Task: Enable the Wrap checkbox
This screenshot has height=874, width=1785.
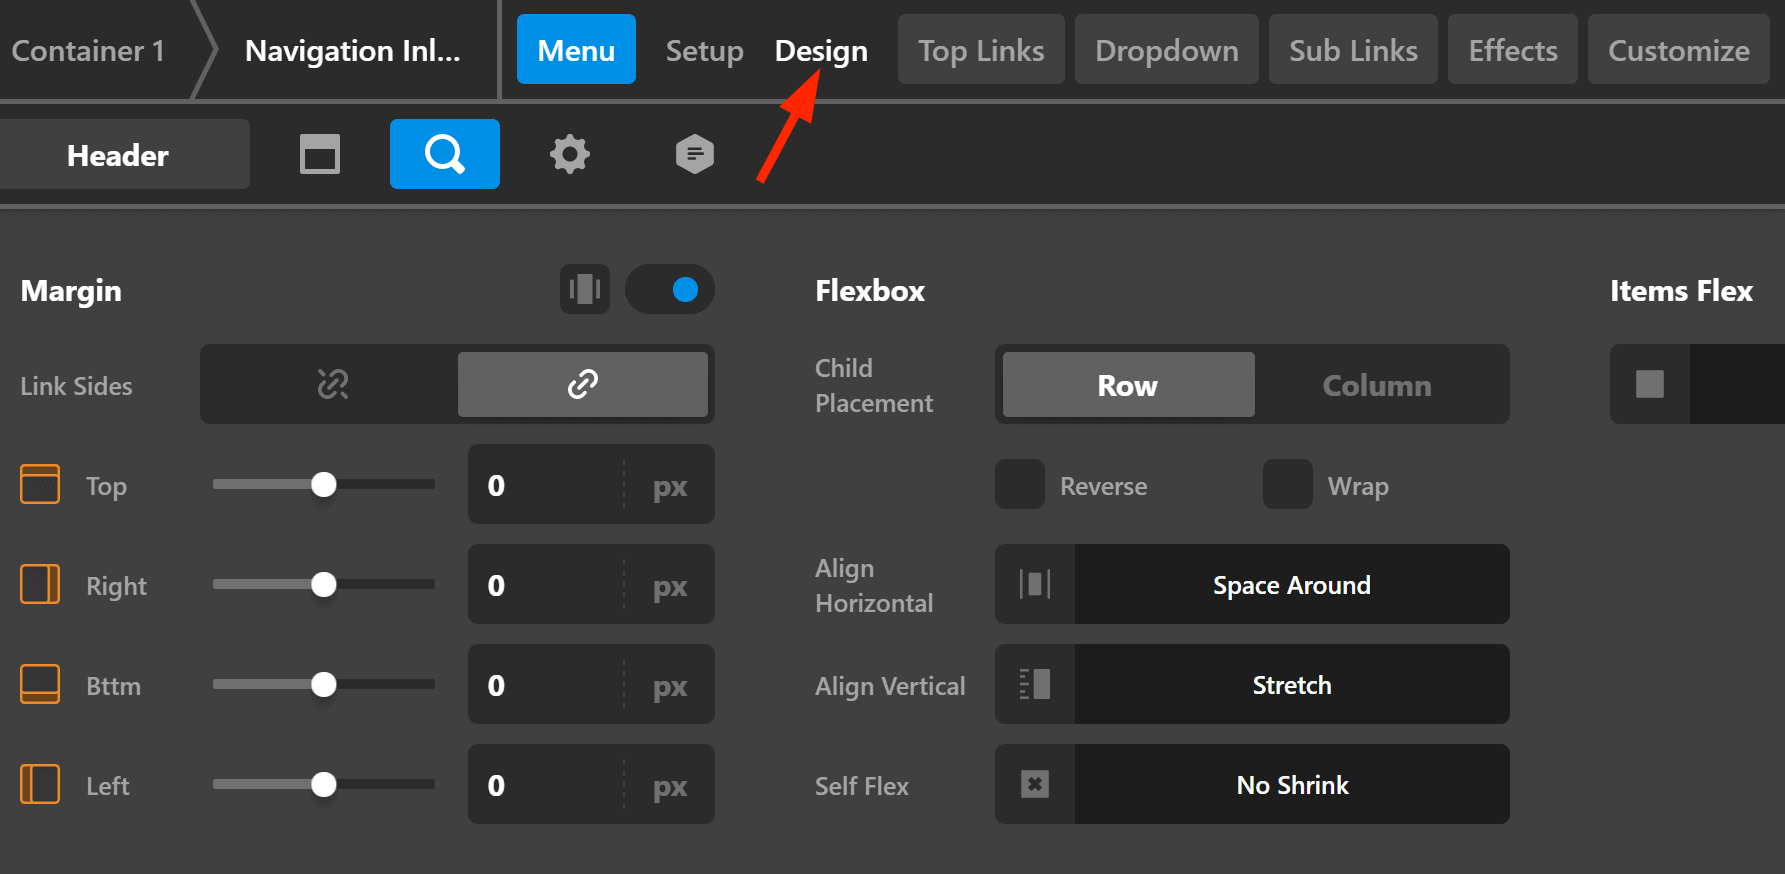Action: [1288, 484]
